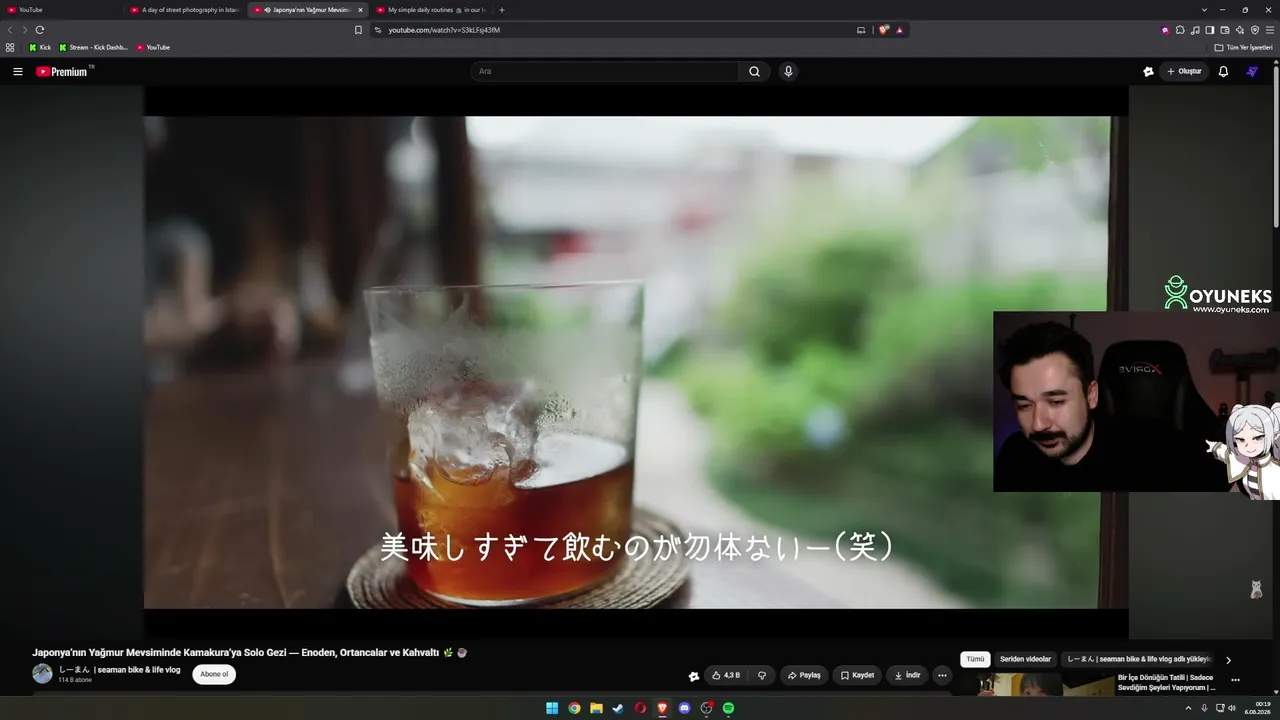Open File Explorer from the taskbar
This screenshot has width=1280, height=720.
(x=596, y=708)
